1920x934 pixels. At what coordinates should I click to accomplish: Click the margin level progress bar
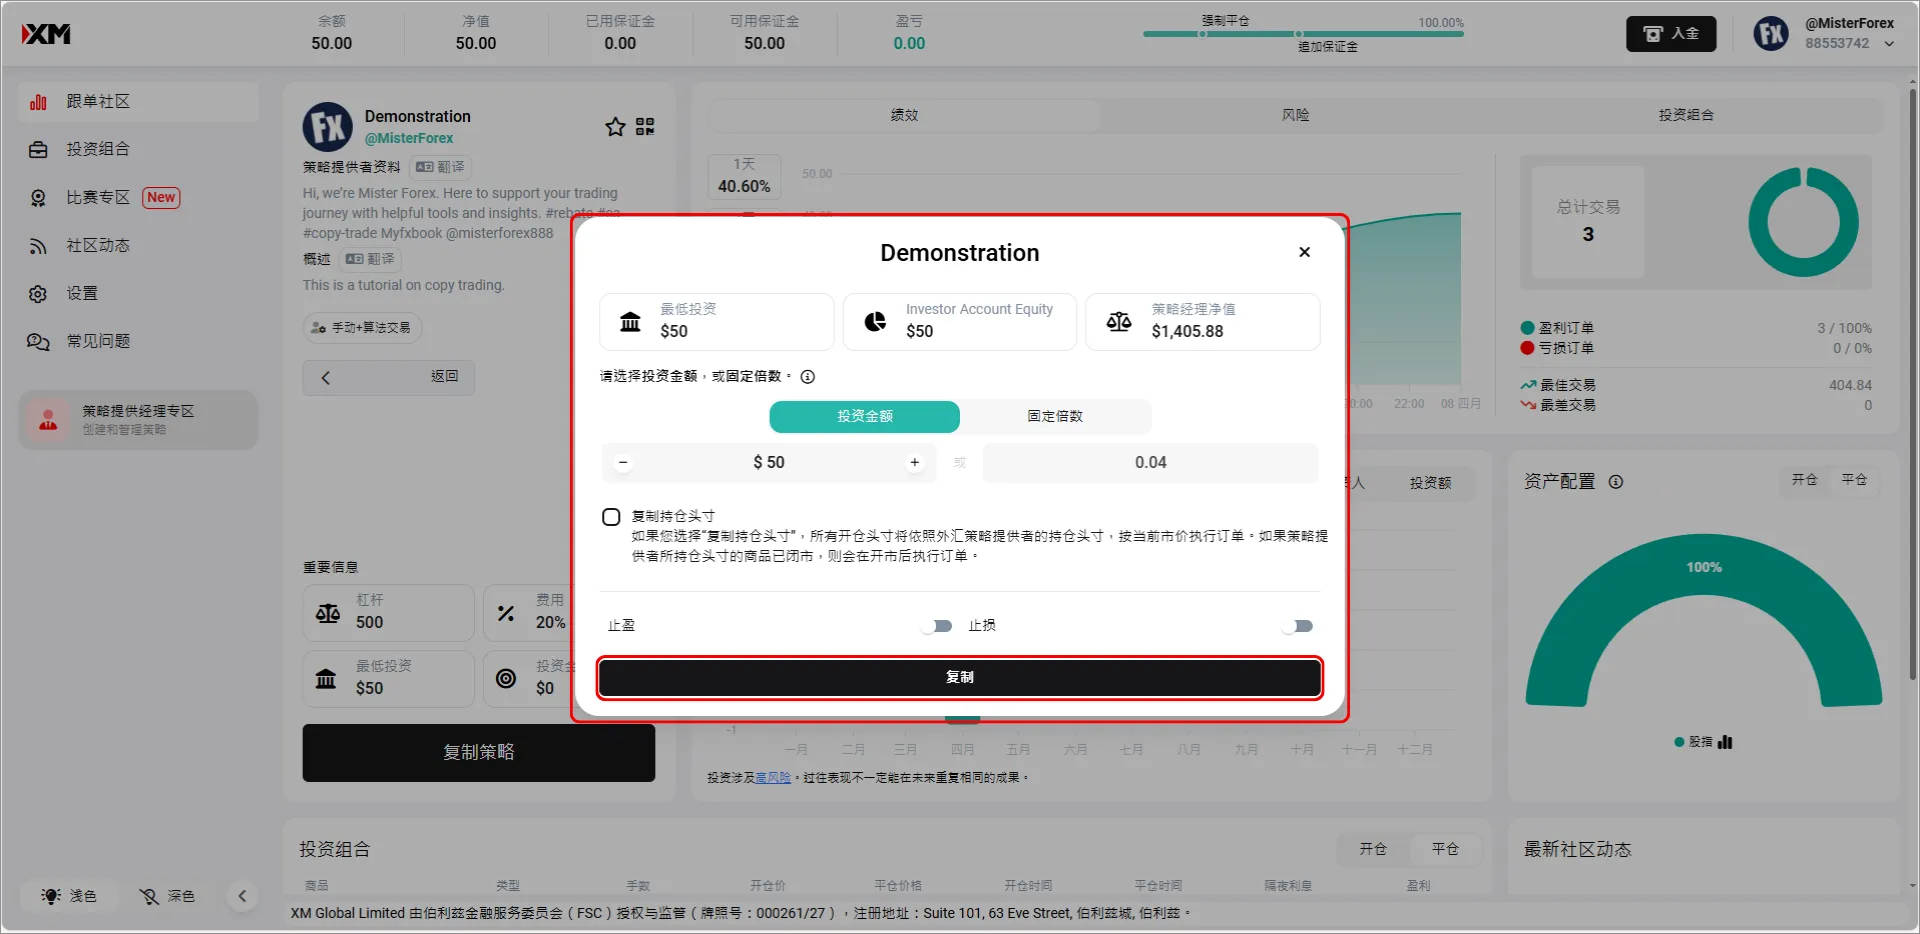[x=1303, y=34]
